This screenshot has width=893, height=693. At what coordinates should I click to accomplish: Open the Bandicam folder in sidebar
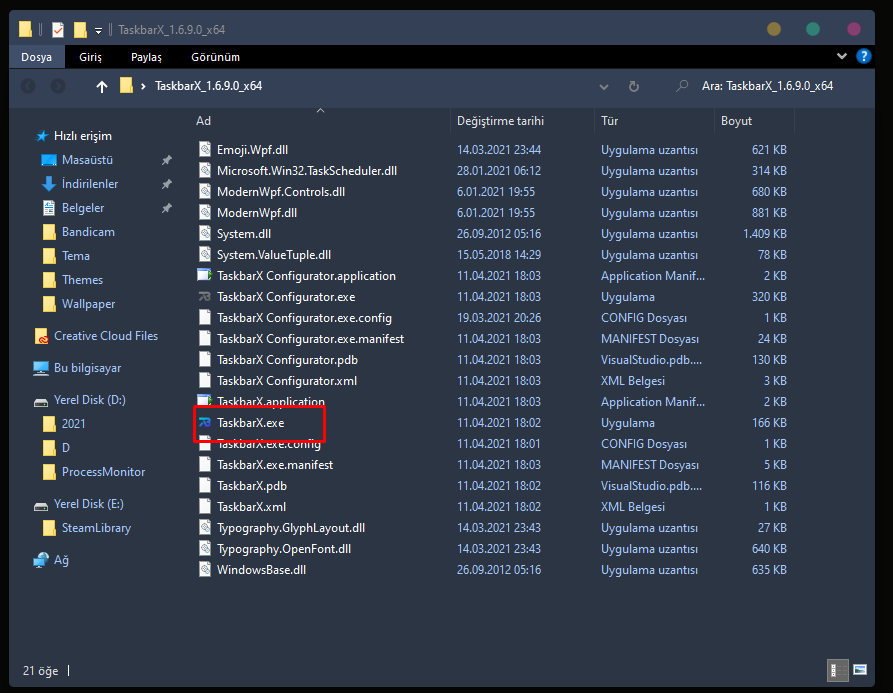tap(88, 232)
